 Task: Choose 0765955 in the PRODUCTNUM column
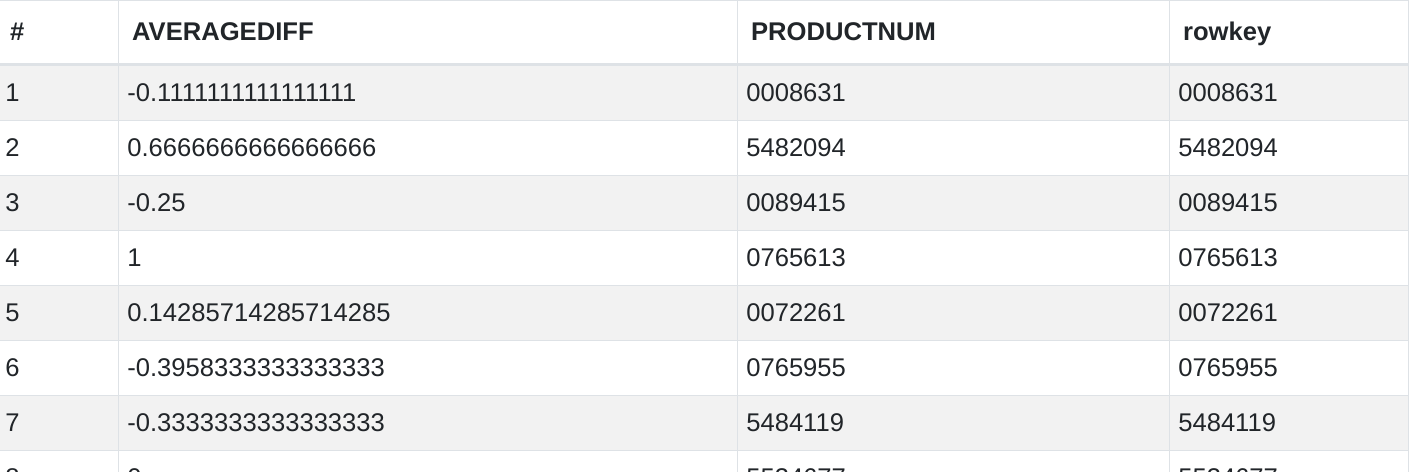[795, 368]
